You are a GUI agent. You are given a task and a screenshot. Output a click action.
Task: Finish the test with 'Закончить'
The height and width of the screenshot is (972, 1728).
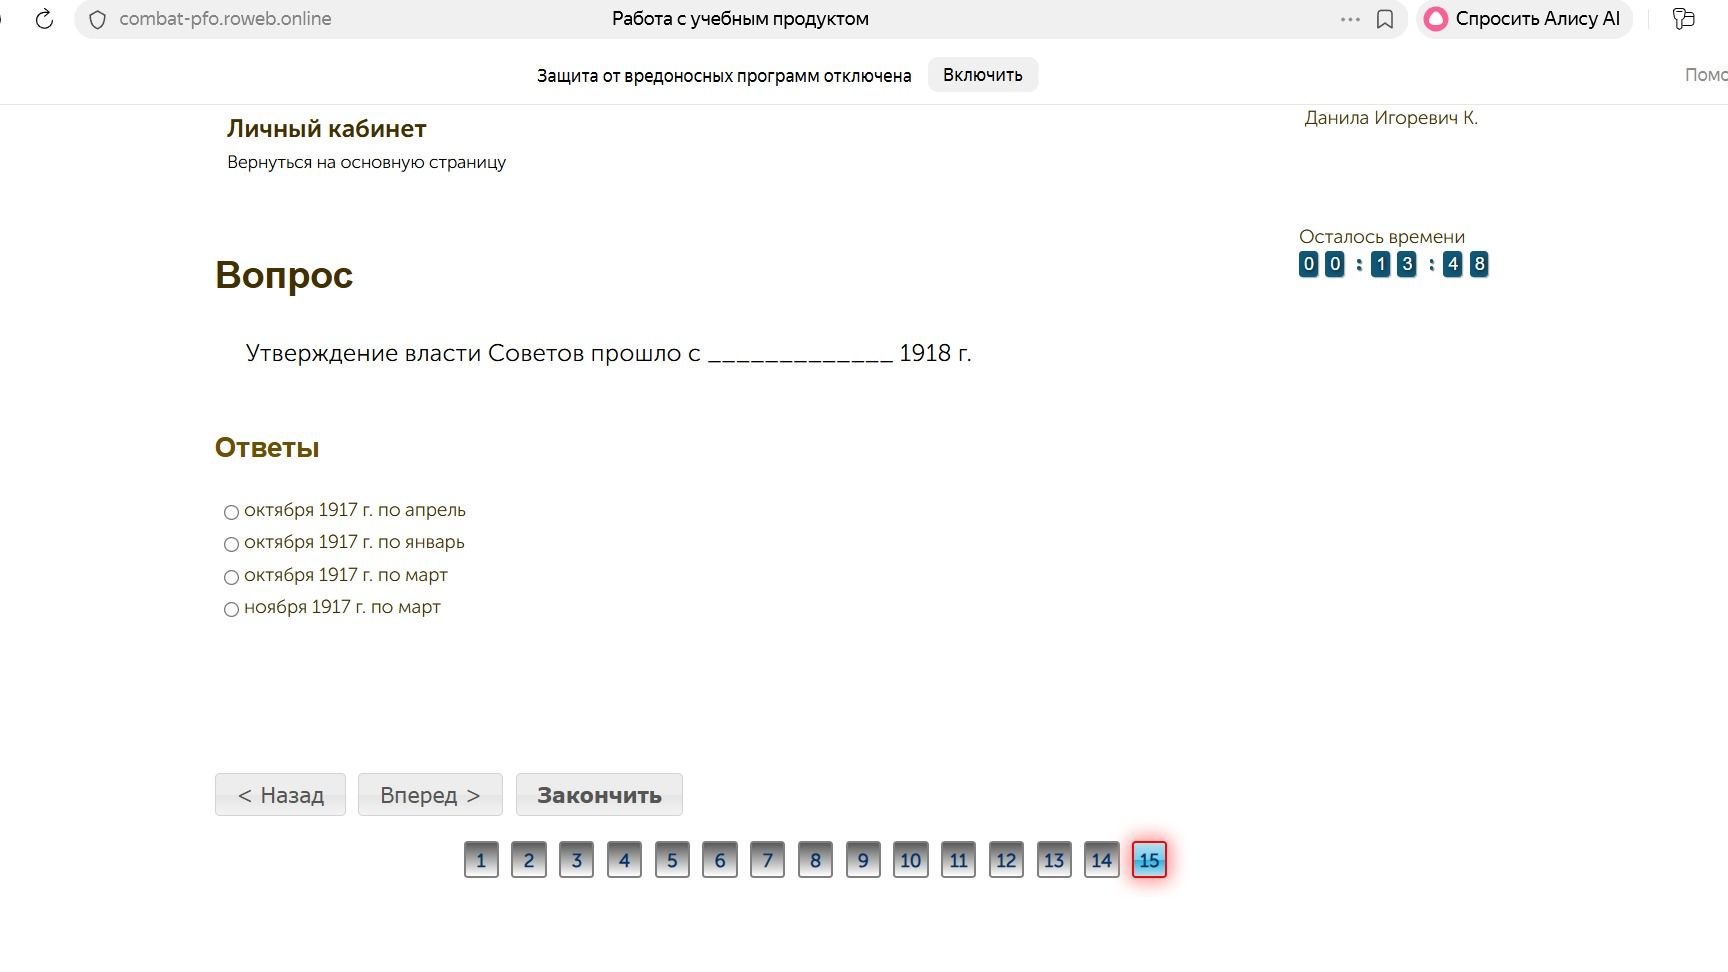tap(599, 795)
